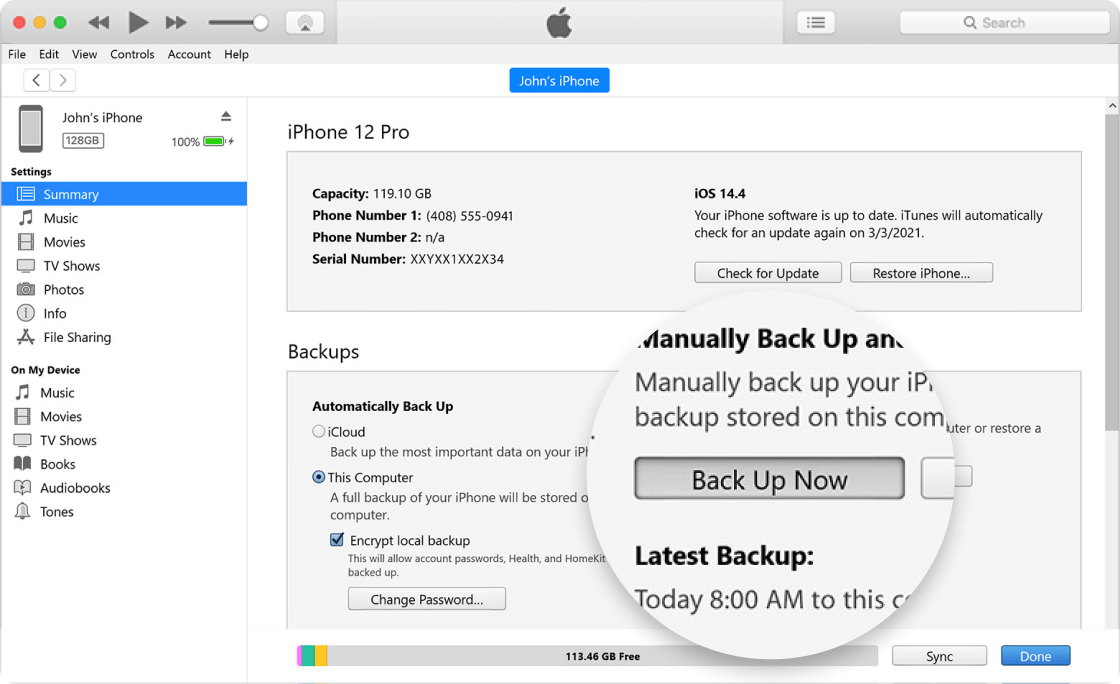The image size is (1120, 684).
Task: Click the Restore iPhone button
Action: tap(921, 273)
